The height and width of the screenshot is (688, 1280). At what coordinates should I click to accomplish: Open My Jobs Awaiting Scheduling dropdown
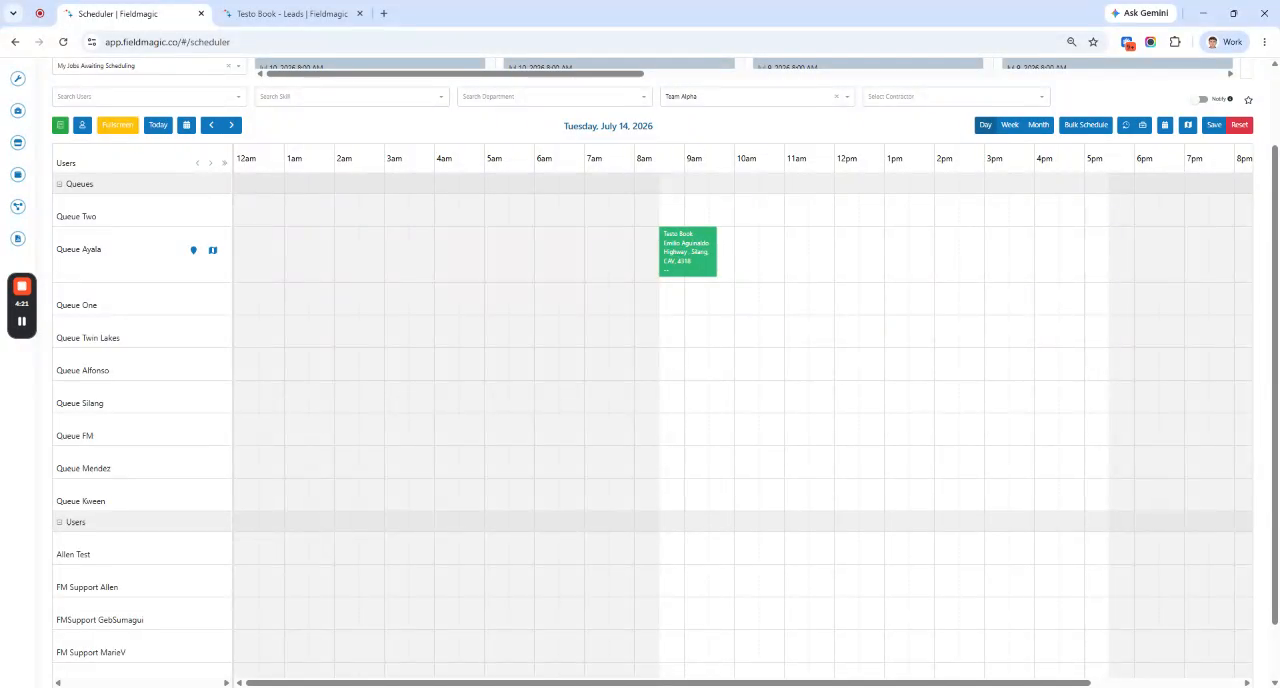pos(238,66)
